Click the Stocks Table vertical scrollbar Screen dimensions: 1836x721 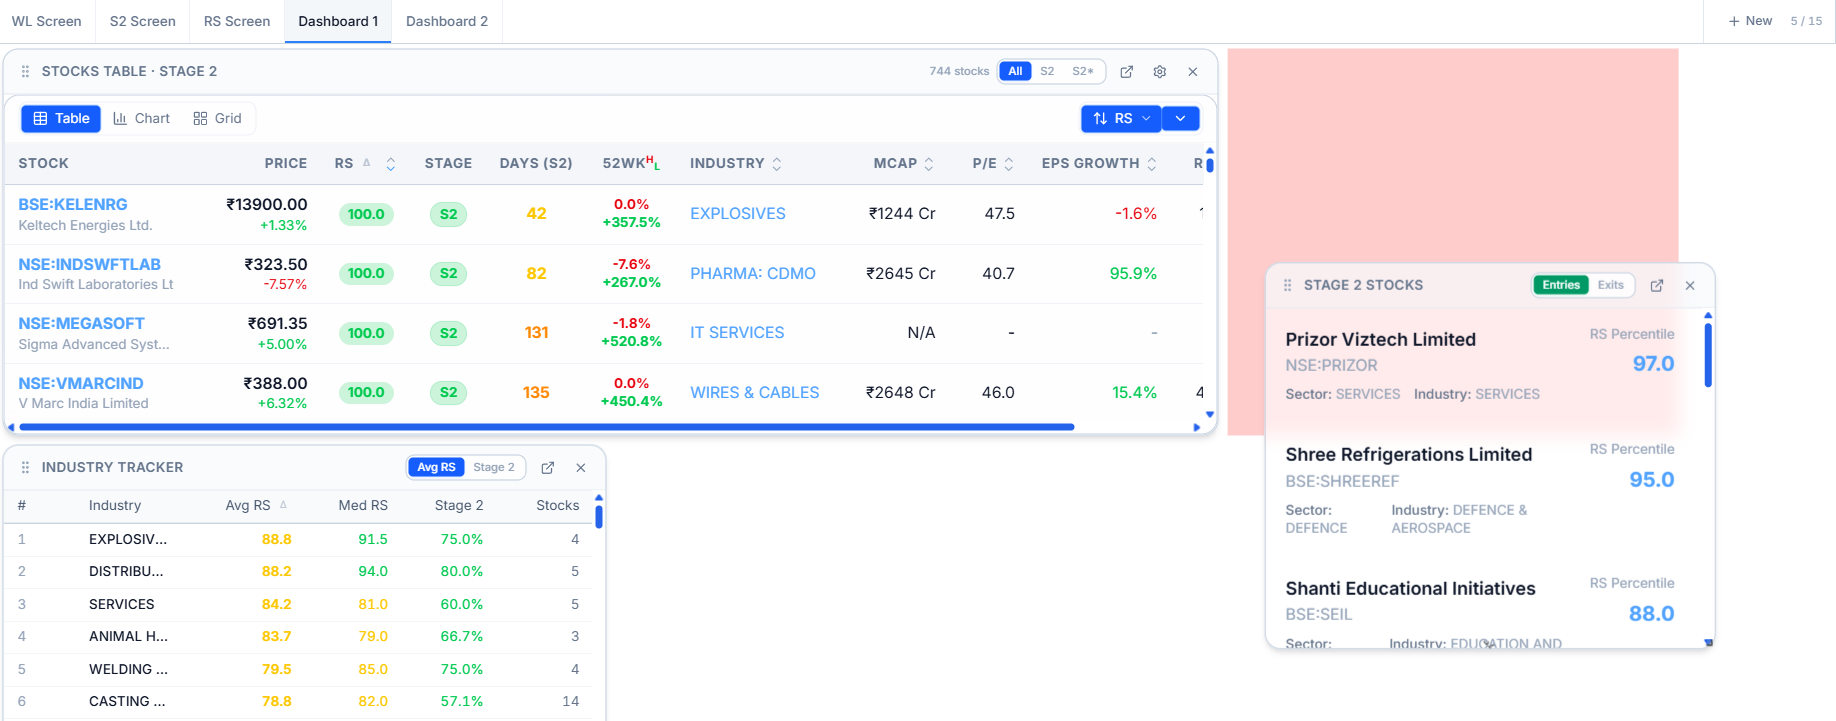(x=1210, y=164)
